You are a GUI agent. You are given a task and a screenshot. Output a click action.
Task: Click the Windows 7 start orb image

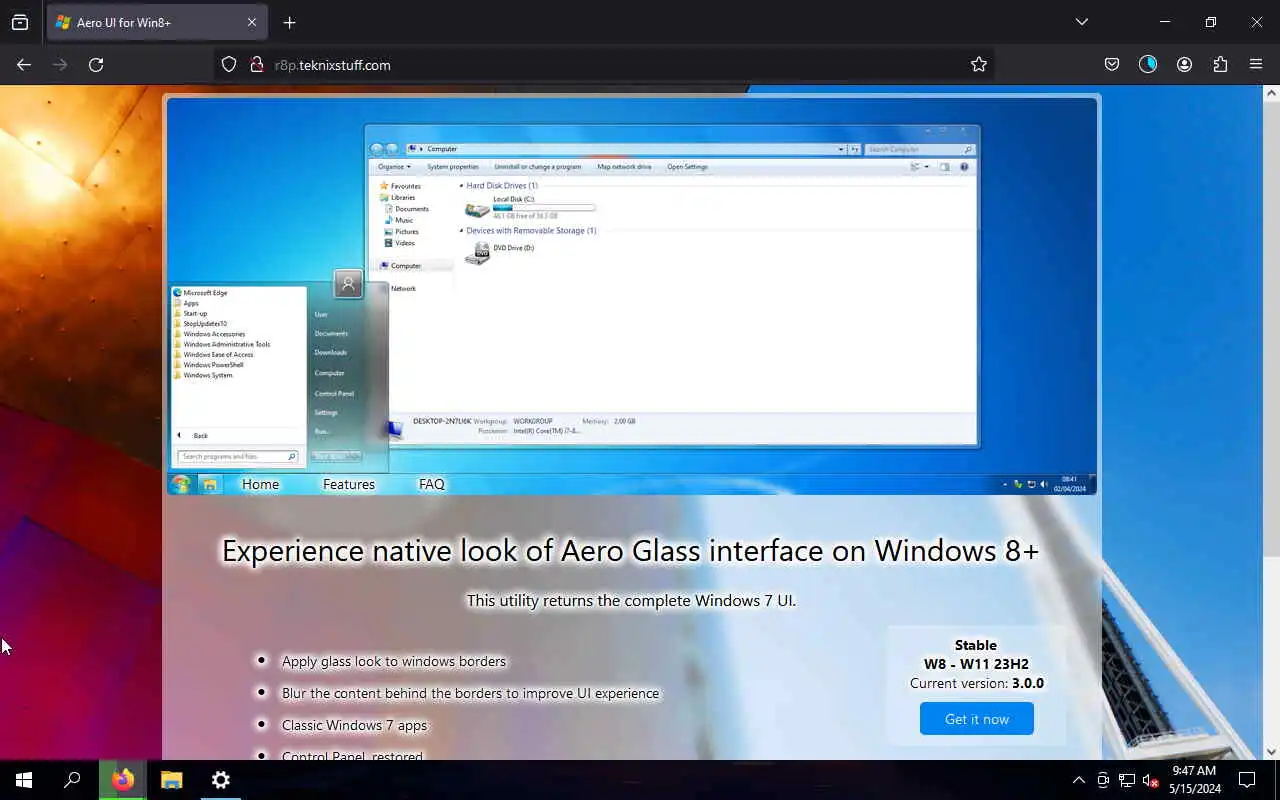[x=180, y=484]
